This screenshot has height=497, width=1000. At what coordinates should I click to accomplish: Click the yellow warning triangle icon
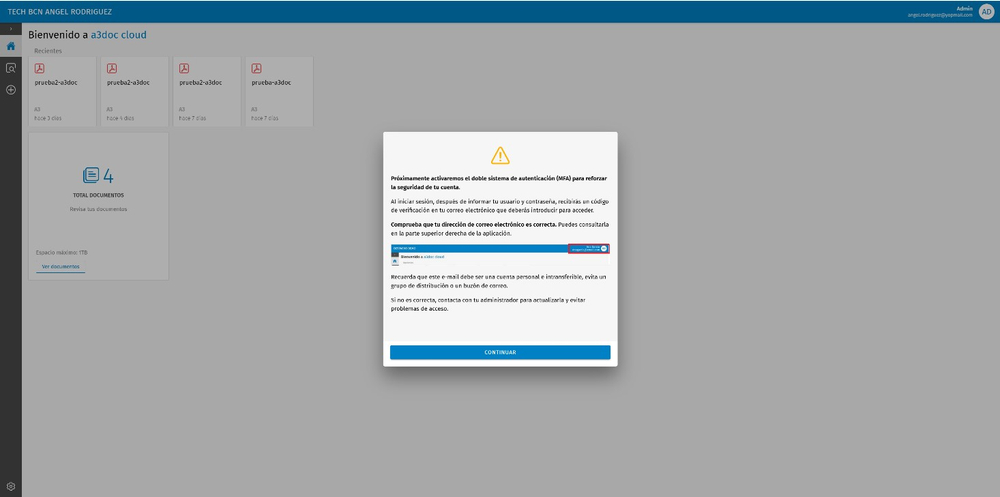[500, 155]
